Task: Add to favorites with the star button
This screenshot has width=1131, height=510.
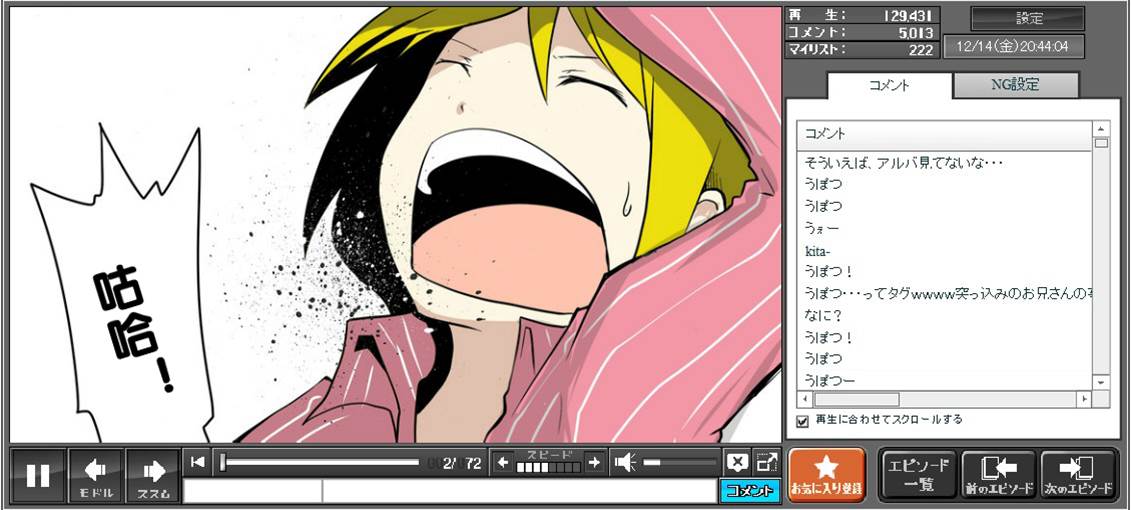Action: (x=826, y=475)
